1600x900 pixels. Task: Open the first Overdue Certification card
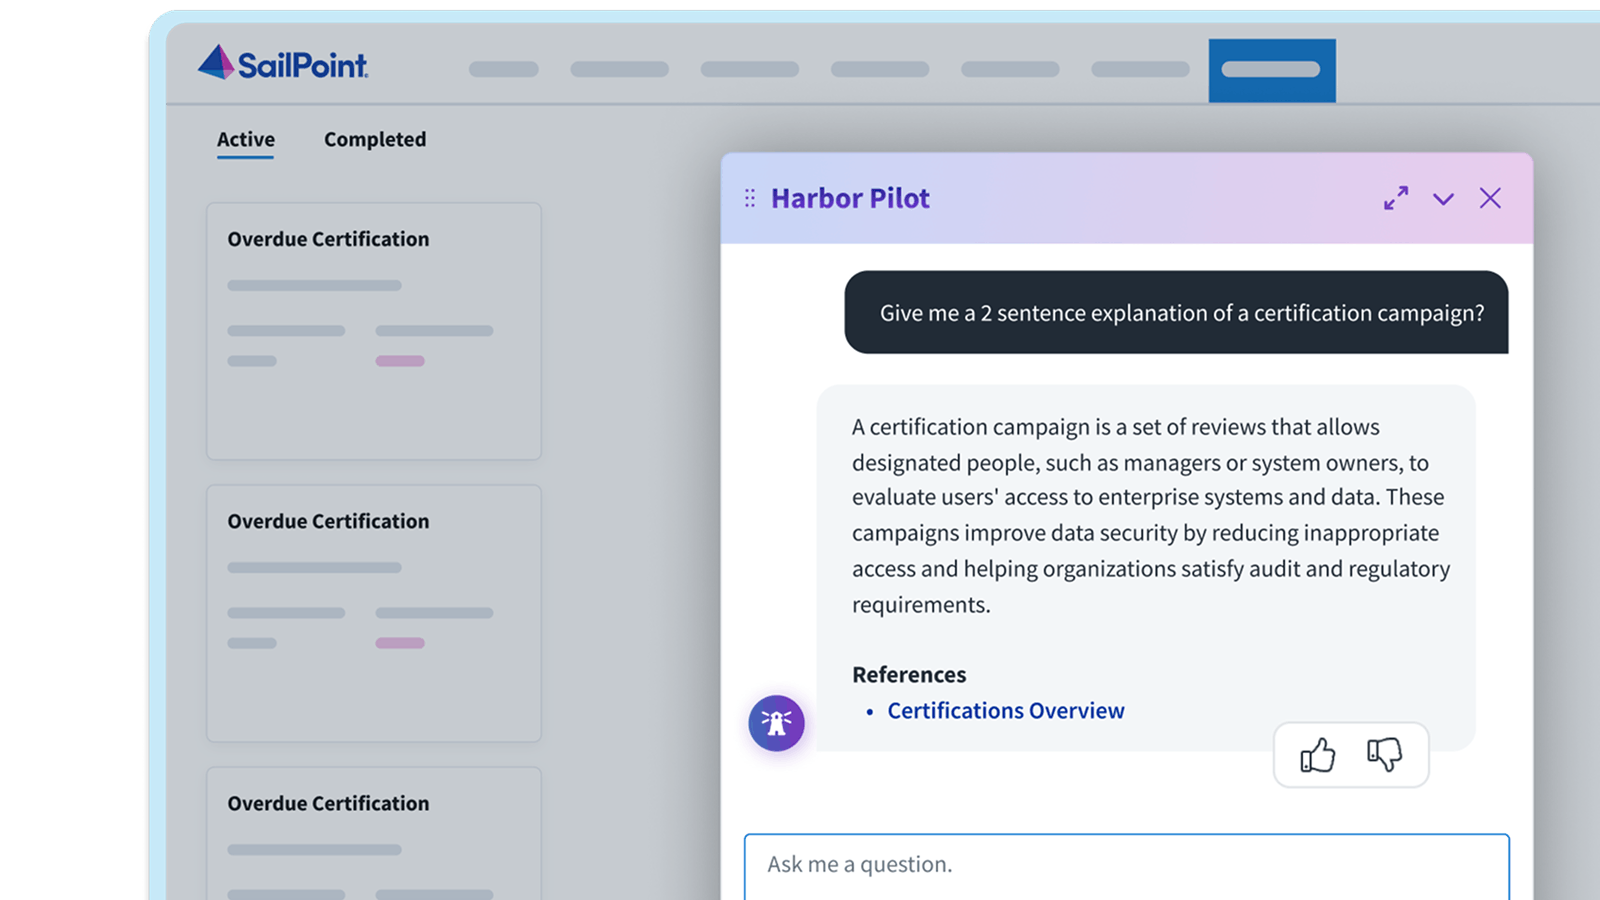tap(374, 331)
